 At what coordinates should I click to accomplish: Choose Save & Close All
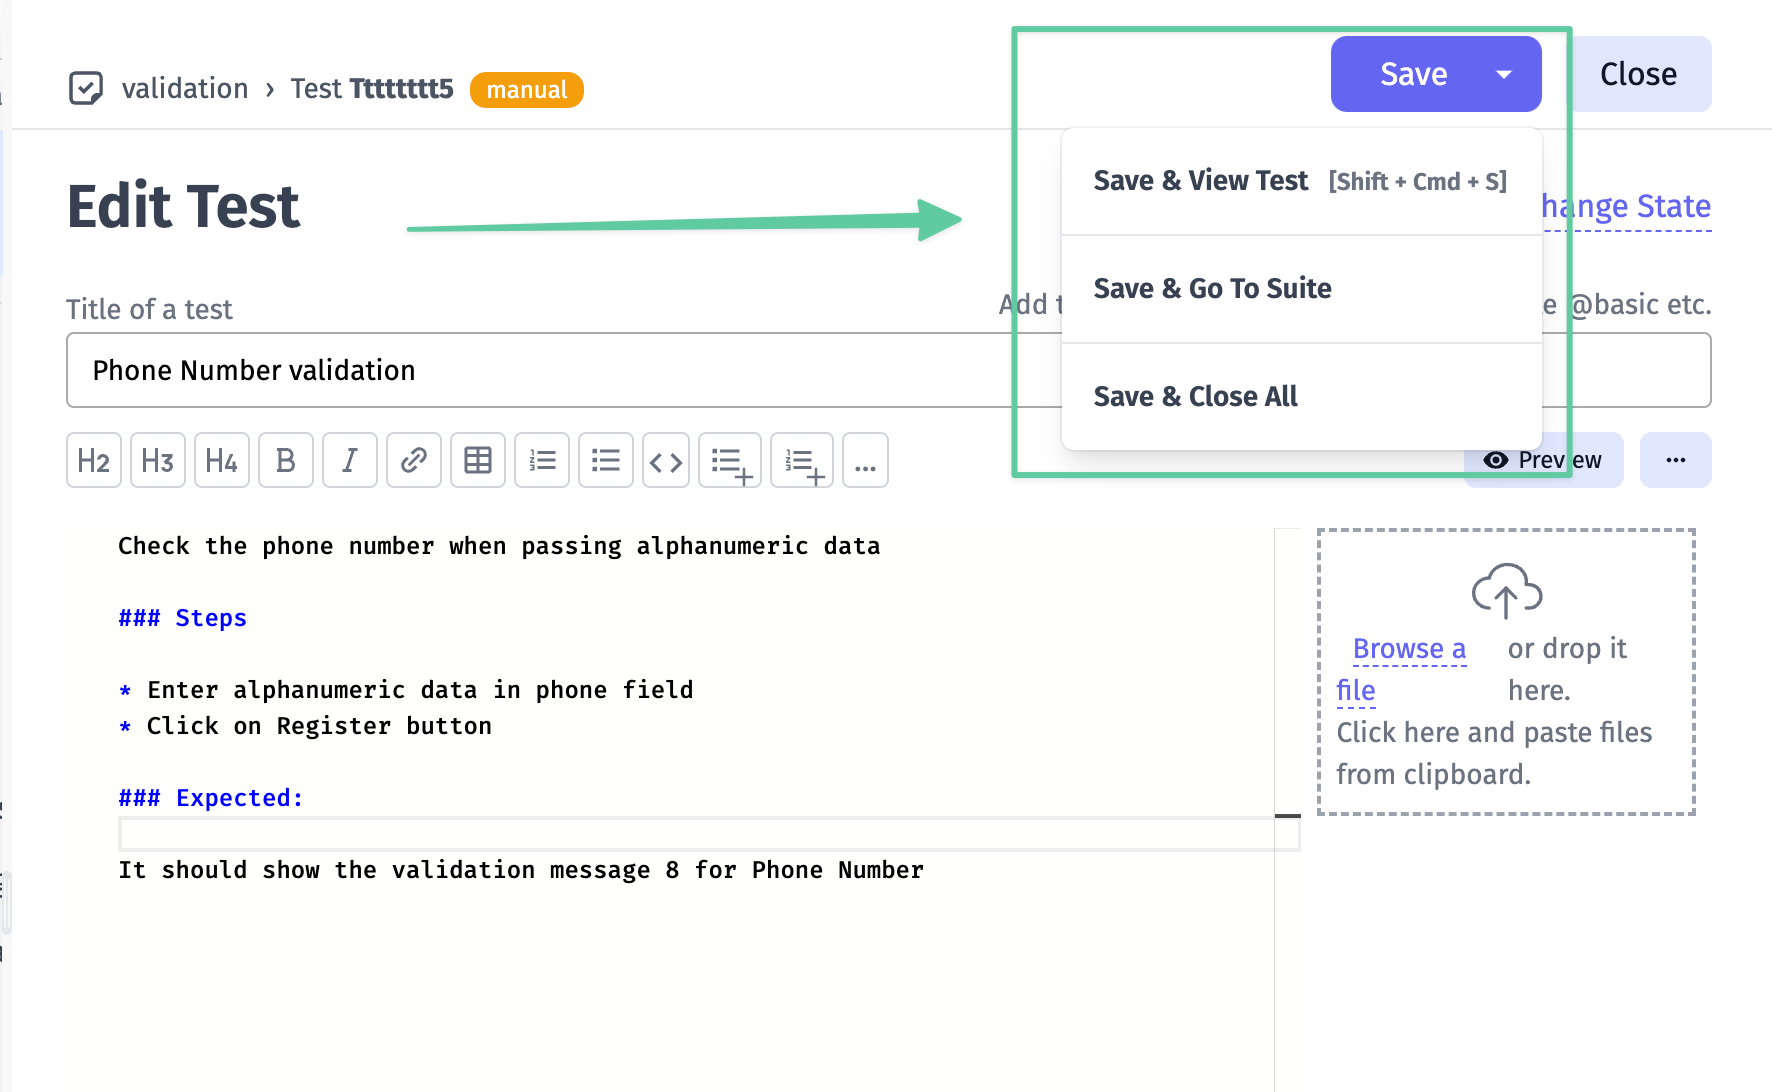coord(1301,397)
